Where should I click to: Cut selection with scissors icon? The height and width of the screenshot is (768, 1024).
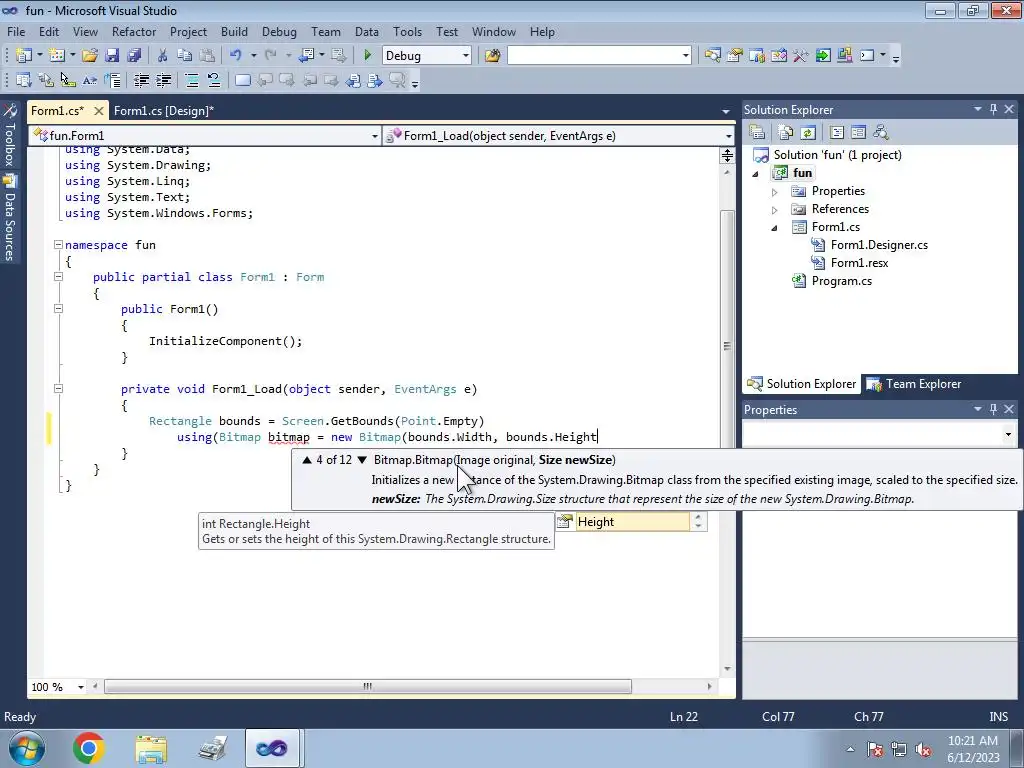pyautogui.click(x=163, y=56)
